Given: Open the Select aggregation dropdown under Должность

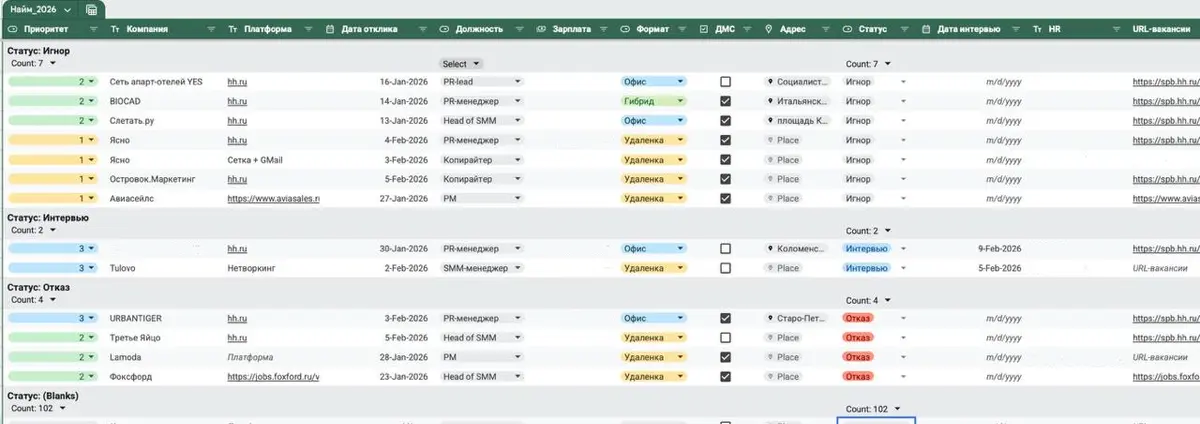Looking at the screenshot, I should pyautogui.click(x=461, y=64).
